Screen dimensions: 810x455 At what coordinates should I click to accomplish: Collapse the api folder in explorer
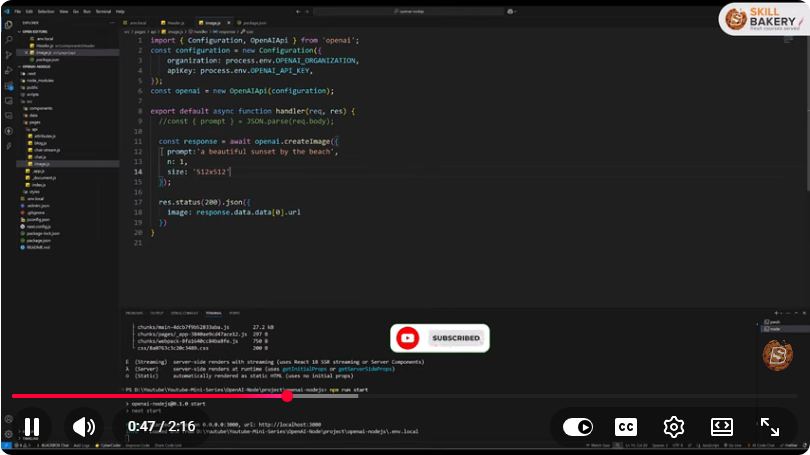34,129
